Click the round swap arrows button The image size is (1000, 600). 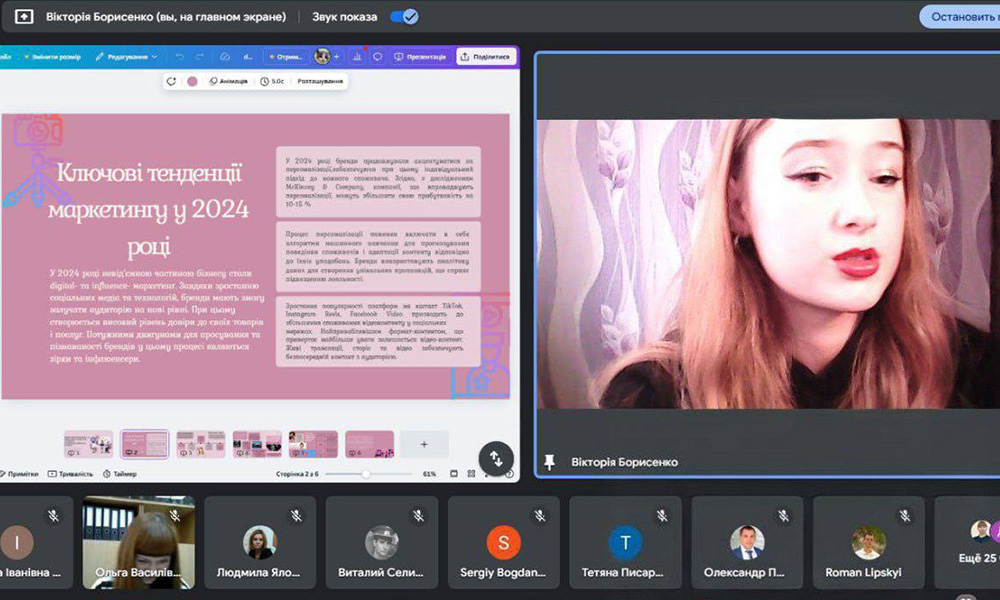click(496, 457)
